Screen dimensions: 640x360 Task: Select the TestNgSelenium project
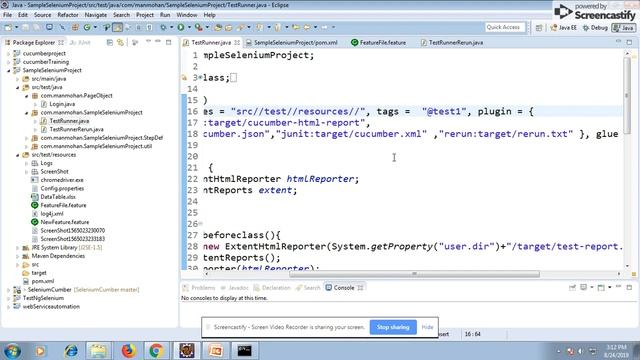[x=43, y=298]
